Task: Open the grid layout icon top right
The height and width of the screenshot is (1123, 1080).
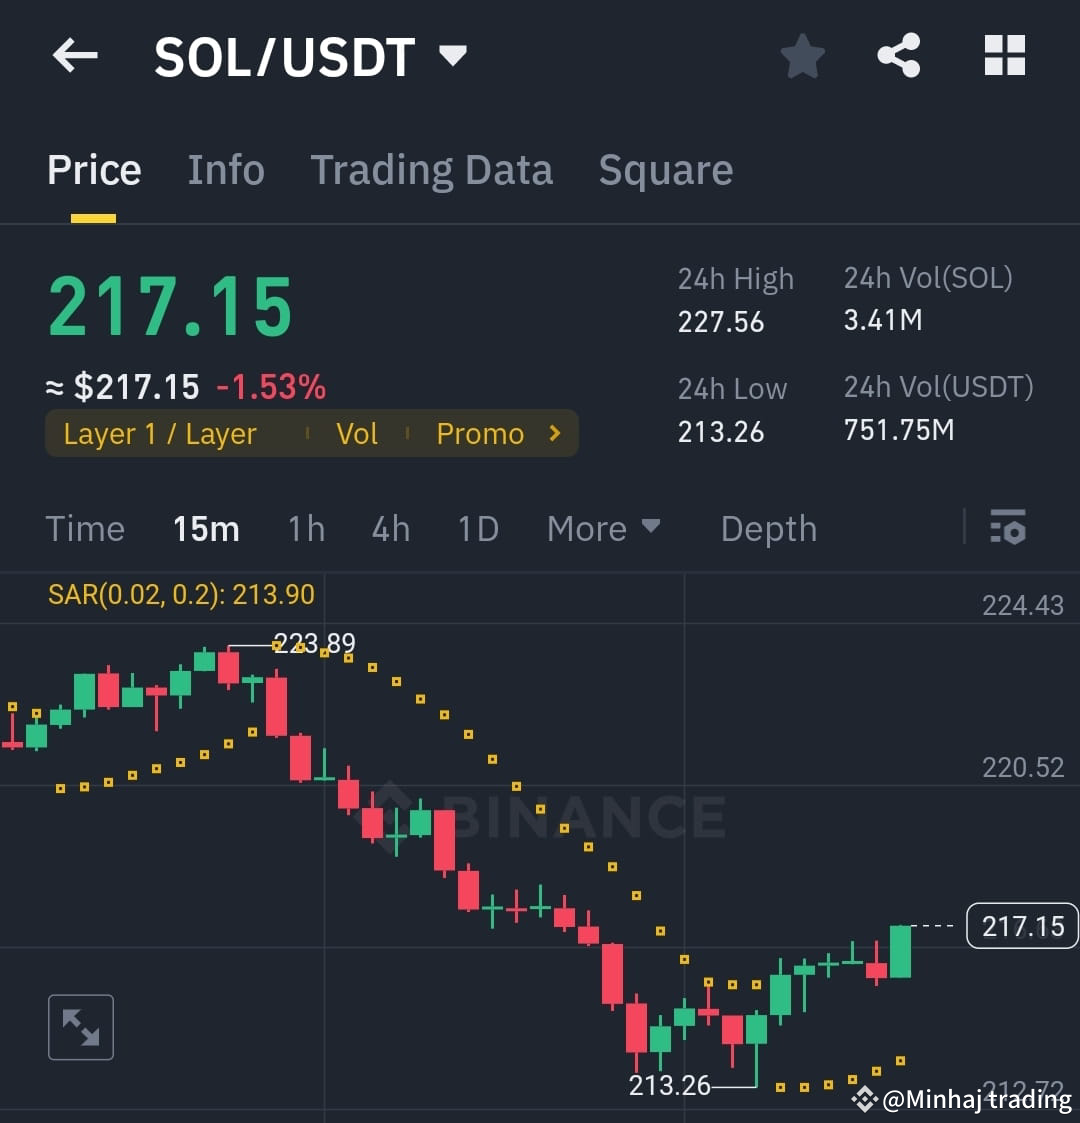Action: coord(1004,56)
